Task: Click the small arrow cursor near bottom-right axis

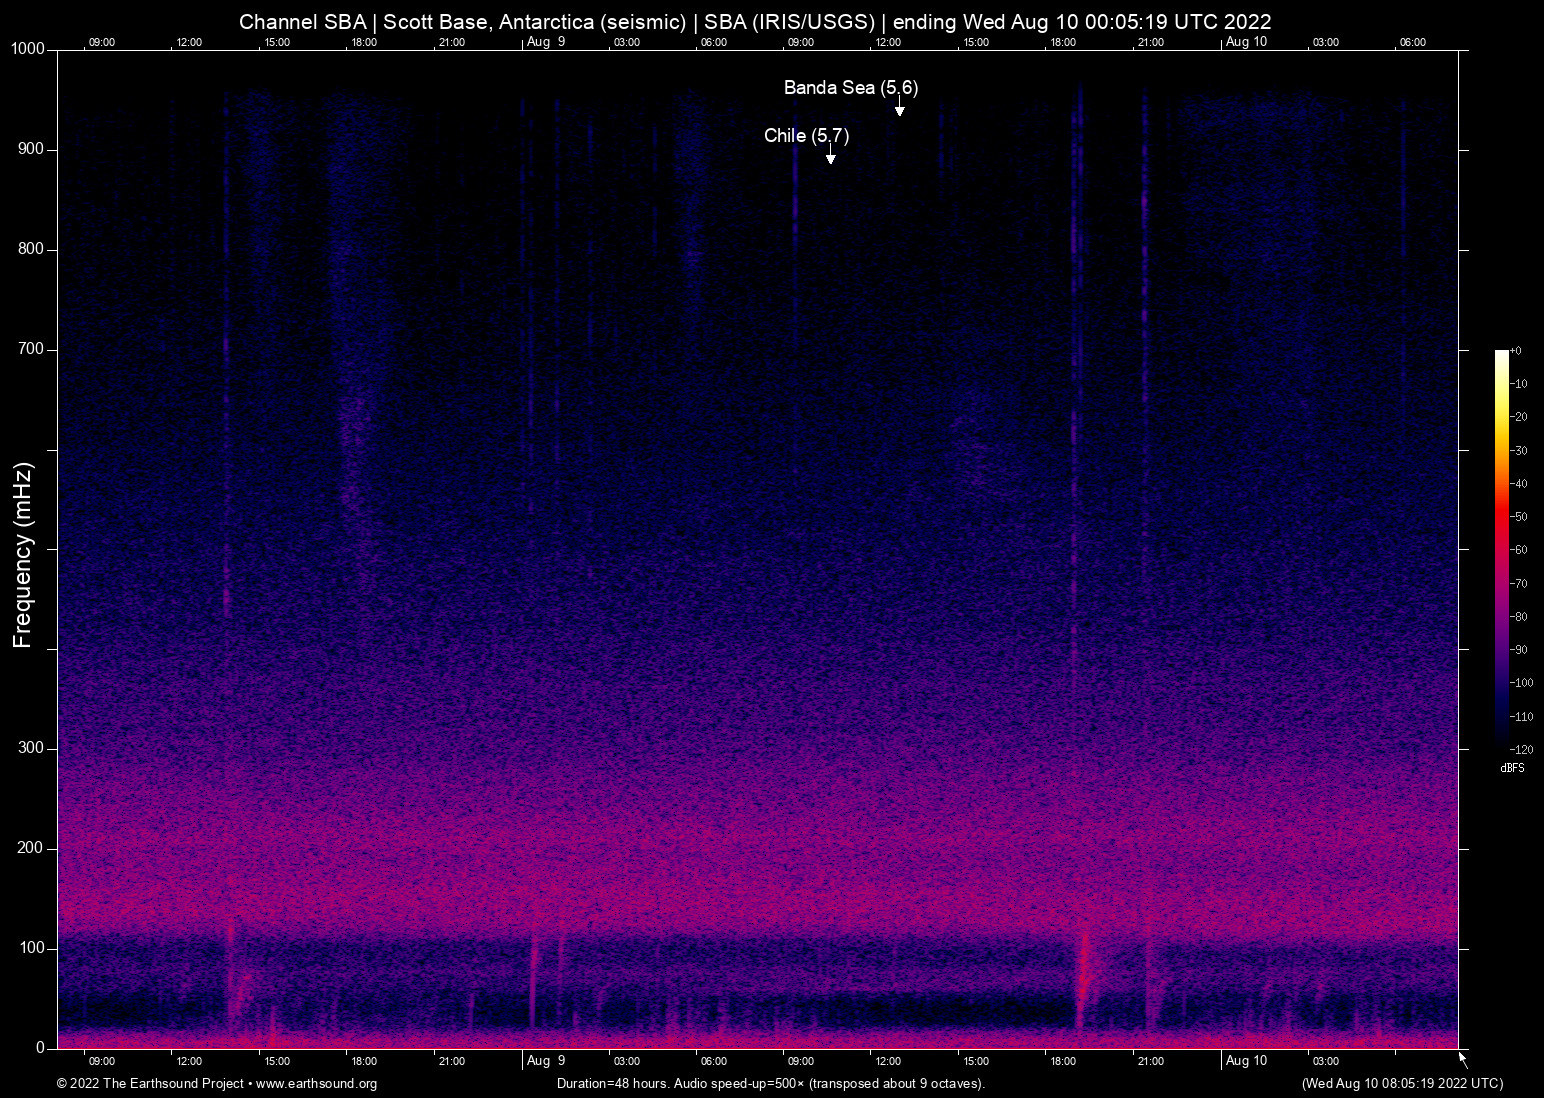Action: [x=1461, y=1057]
